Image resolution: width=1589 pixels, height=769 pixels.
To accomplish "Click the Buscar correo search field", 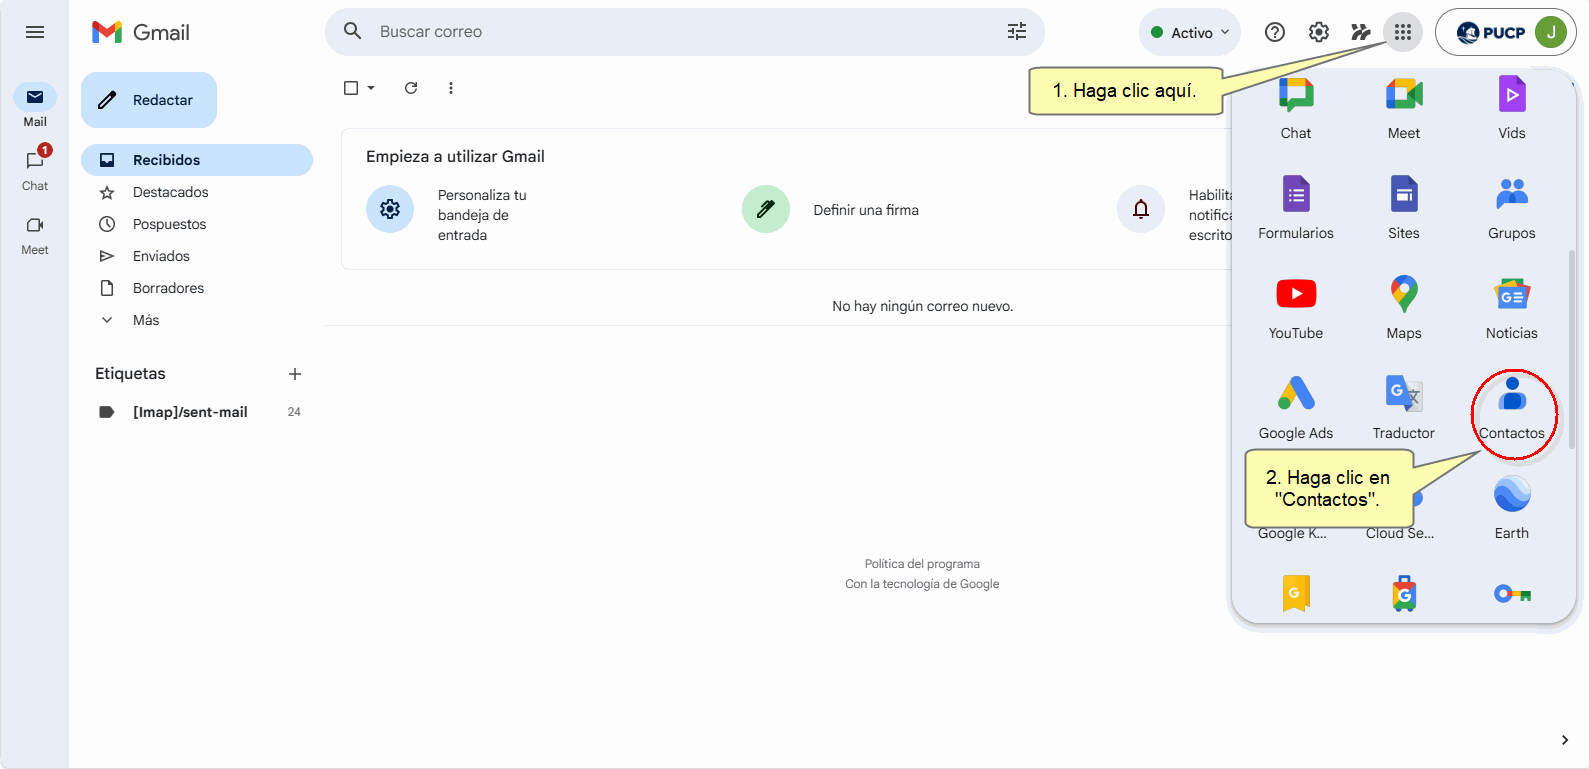I will click(680, 32).
